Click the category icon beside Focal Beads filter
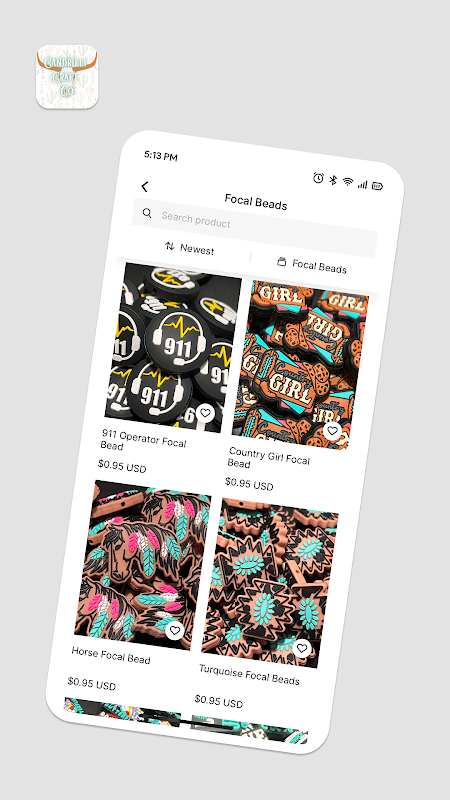 (281, 262)
